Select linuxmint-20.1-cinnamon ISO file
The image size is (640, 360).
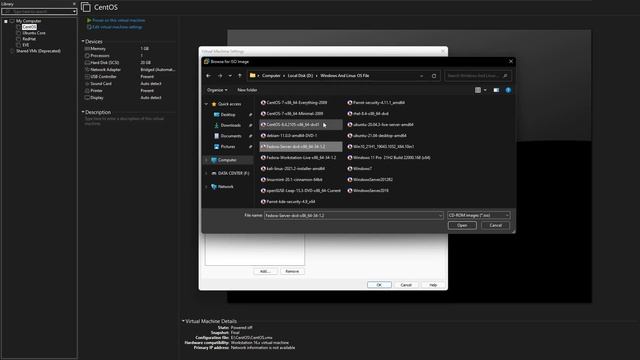(291, 180)
